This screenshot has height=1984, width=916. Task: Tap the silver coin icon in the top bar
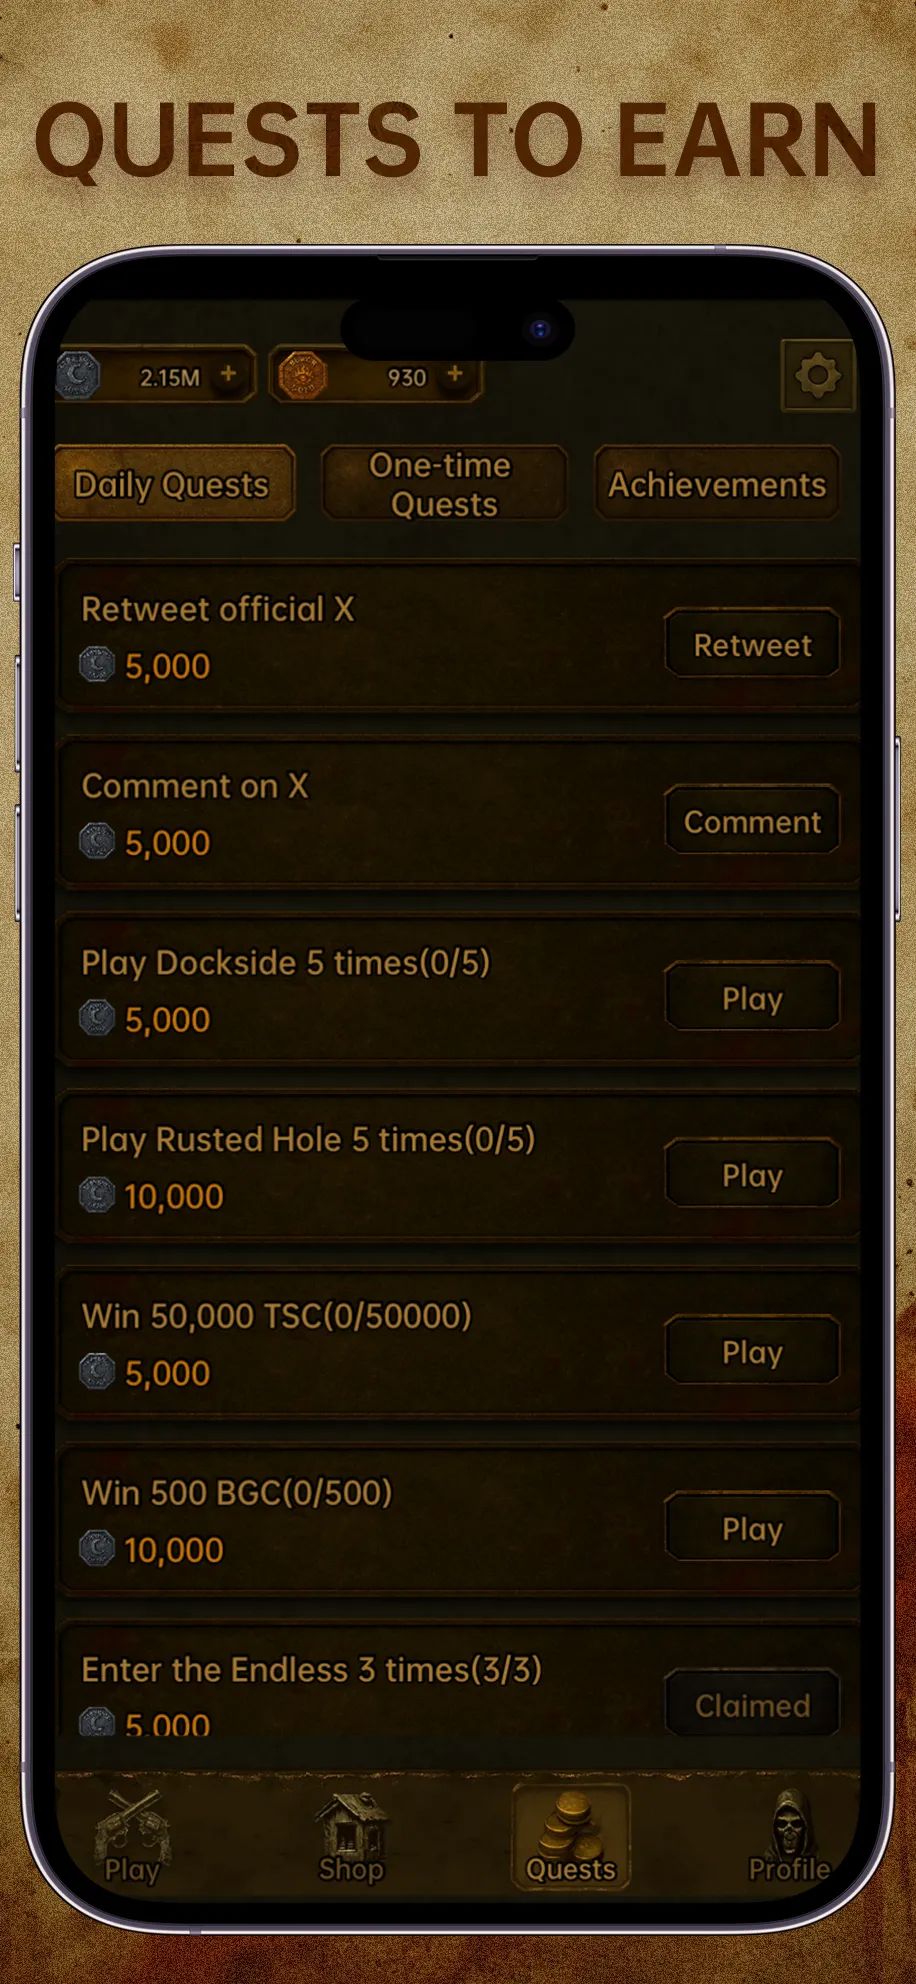point(78,376)
